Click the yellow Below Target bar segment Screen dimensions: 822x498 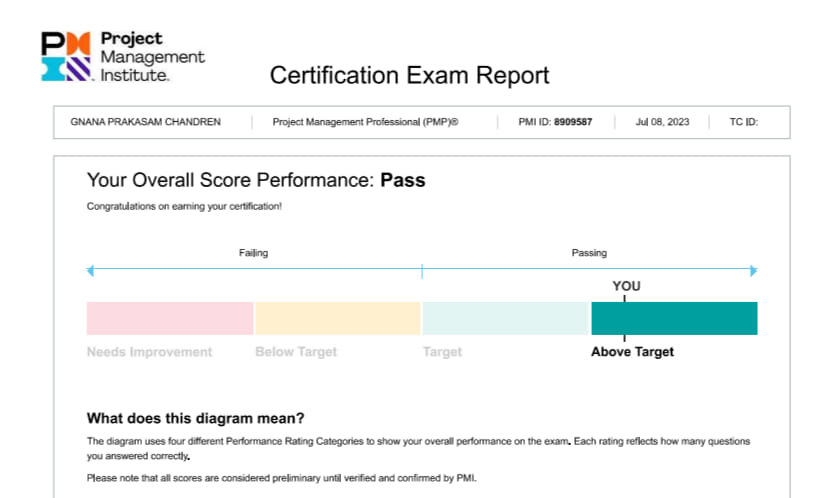point(338,318)
